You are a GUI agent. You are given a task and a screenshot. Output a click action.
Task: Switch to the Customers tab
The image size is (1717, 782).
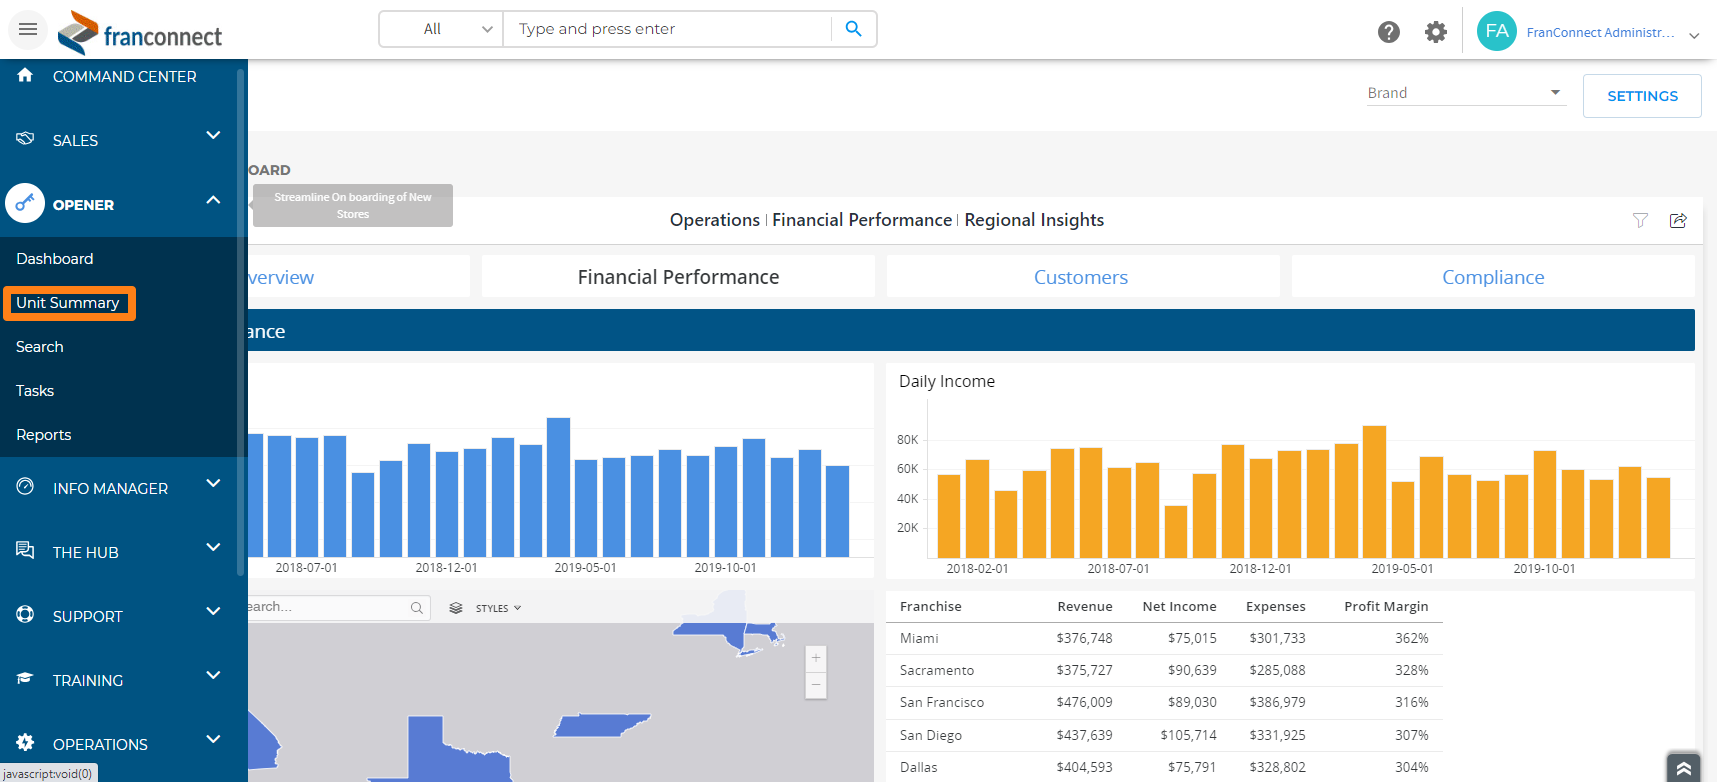click(1081, 277)
